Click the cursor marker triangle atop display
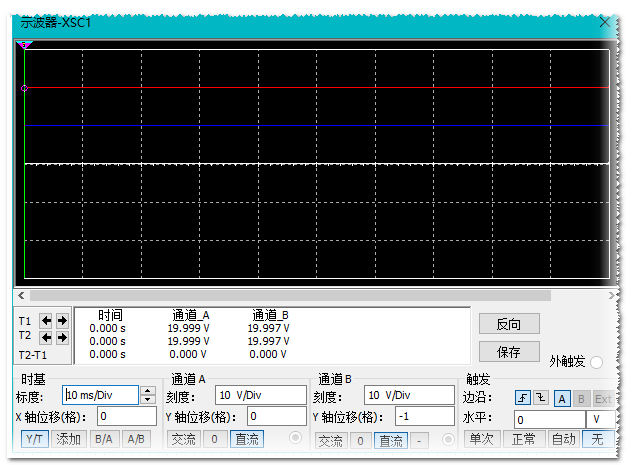 click(x=24, y=45)
